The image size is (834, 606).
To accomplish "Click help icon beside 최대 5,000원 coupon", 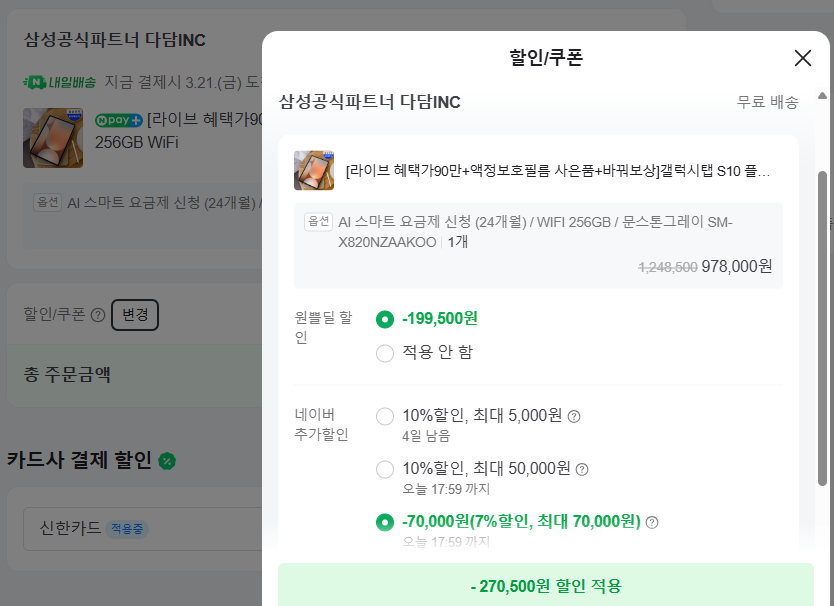I will (574, 417).
